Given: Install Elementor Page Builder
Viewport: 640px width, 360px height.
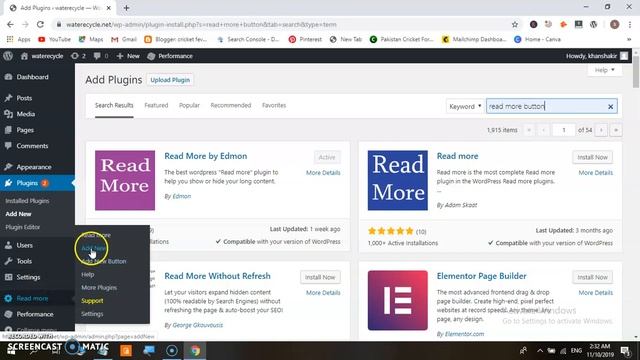Looking at the screenshot, I should pos(592,277).
